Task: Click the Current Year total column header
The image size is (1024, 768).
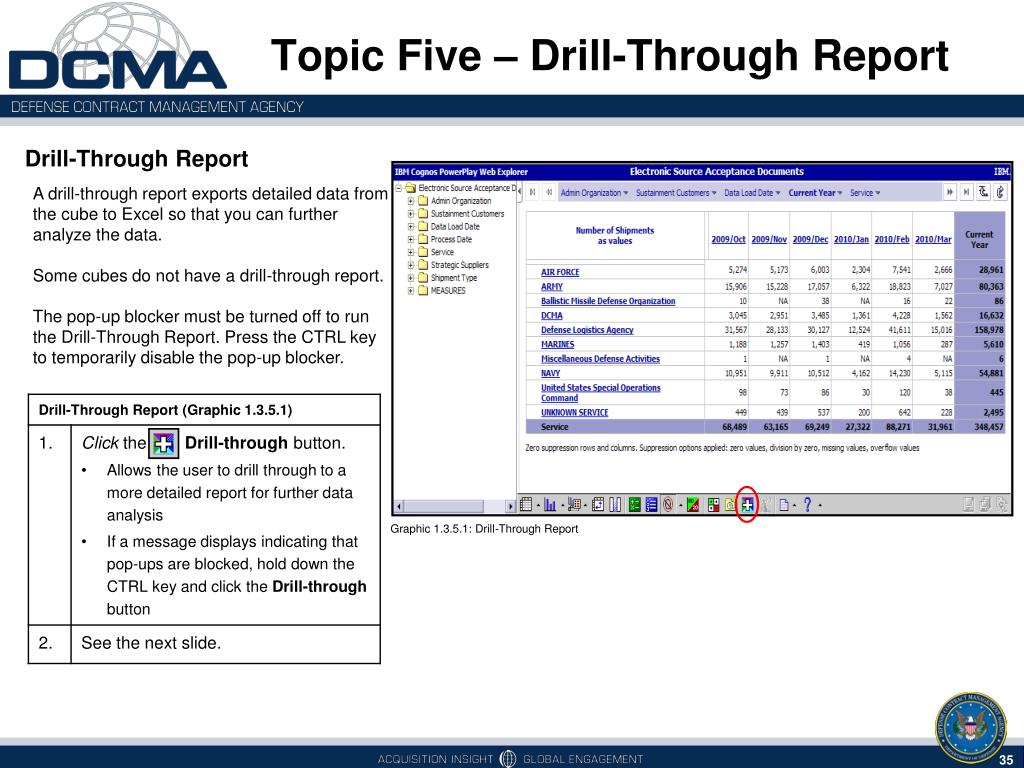Action: coord(978,240)
